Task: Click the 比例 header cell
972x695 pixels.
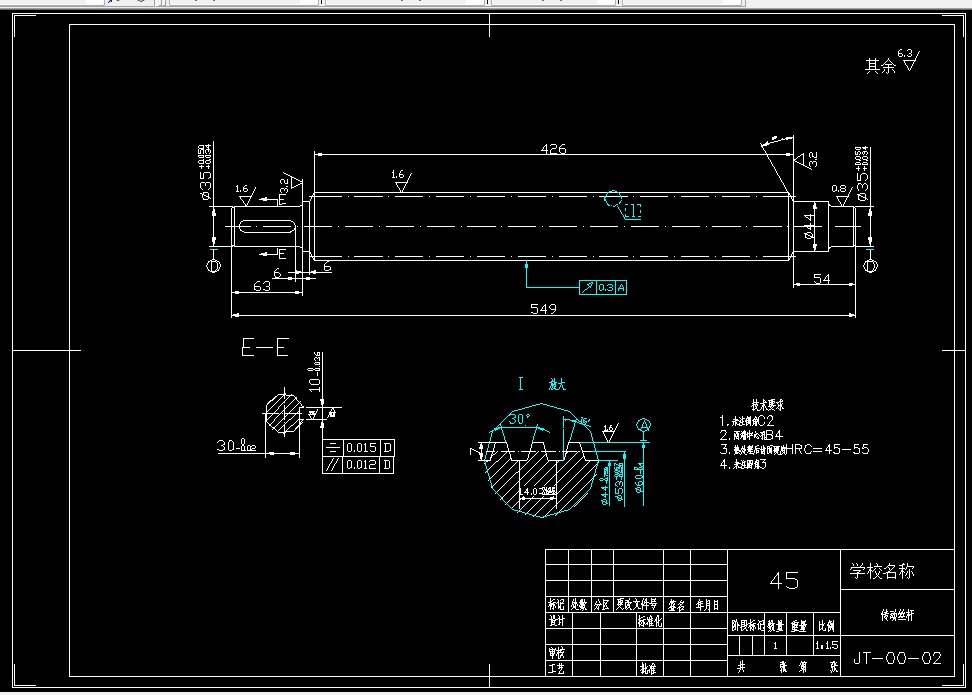Action: tap(826, 626)
